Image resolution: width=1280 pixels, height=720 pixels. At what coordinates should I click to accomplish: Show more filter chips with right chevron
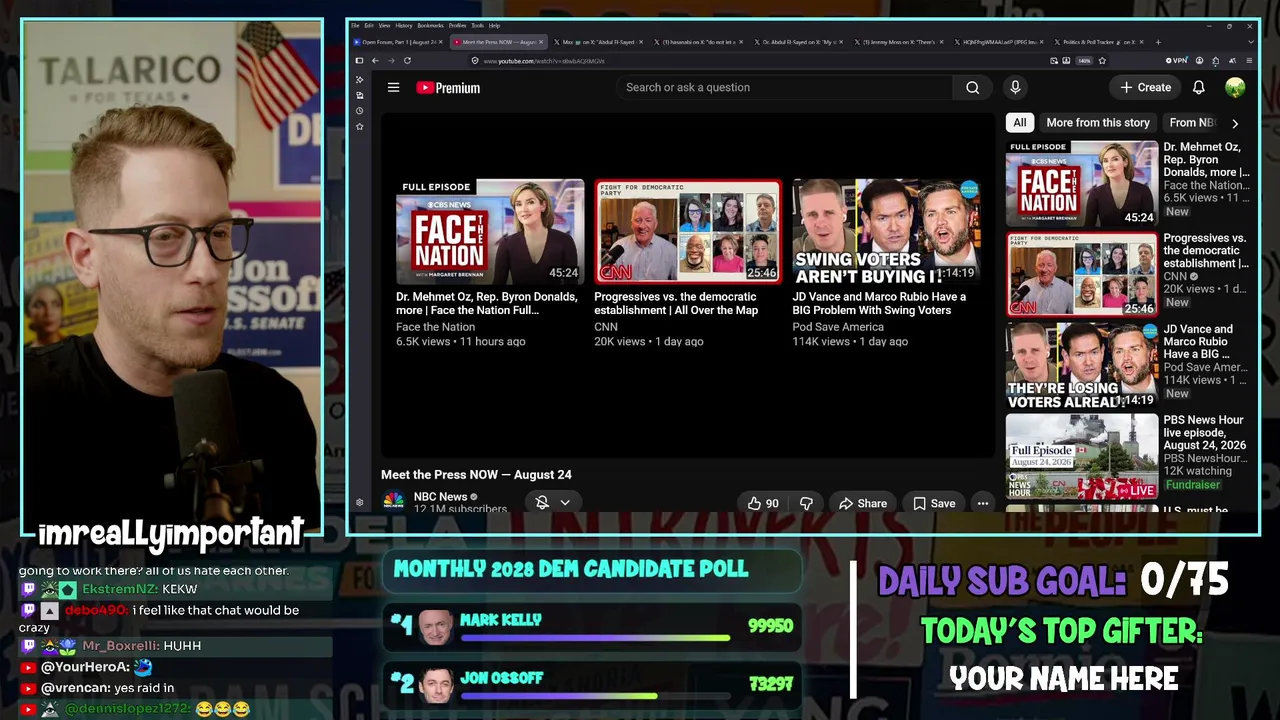coord(1235,123)
